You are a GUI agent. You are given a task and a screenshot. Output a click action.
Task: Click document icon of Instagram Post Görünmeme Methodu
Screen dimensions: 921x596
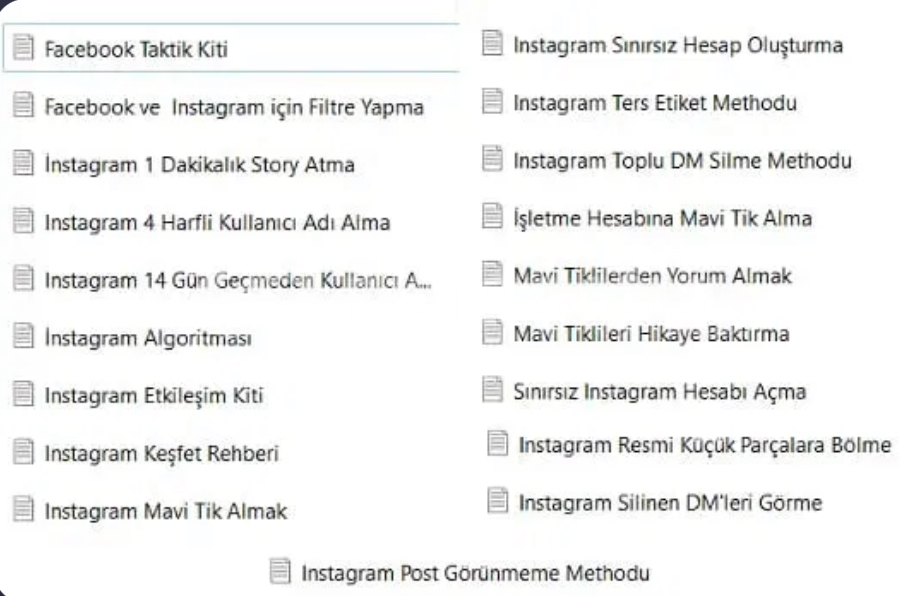(x=281, y=573)
